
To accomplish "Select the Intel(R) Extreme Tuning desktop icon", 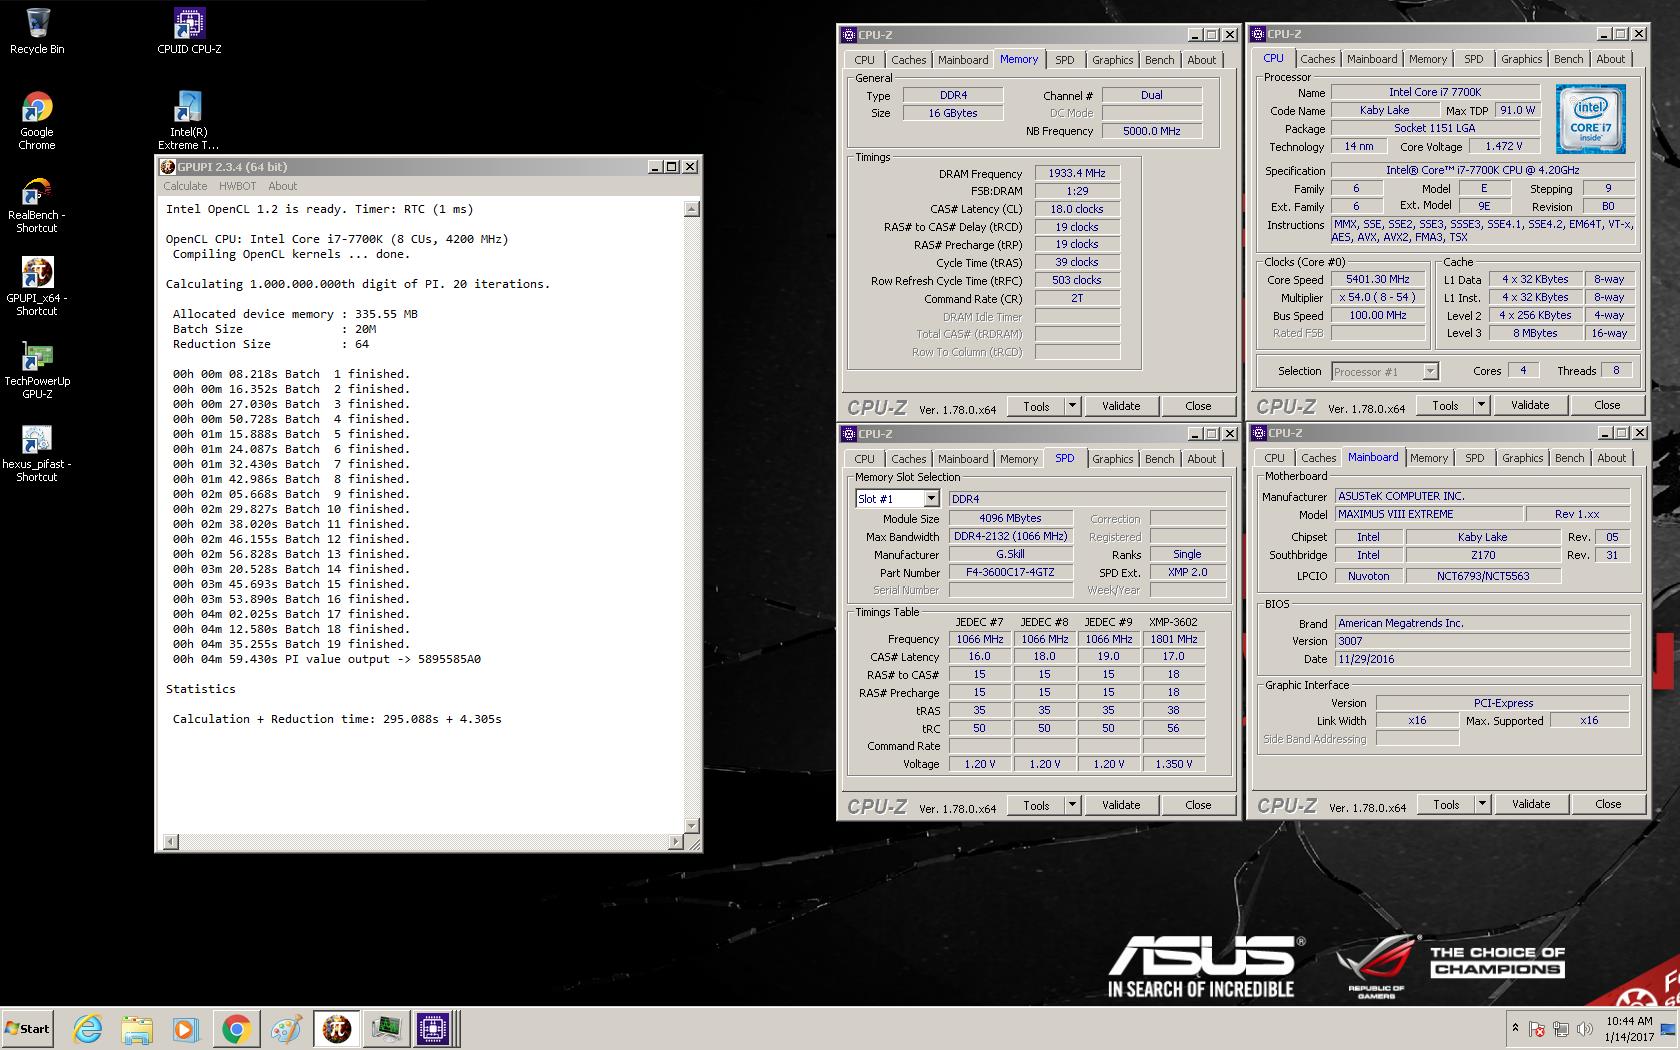I will 189,120.
